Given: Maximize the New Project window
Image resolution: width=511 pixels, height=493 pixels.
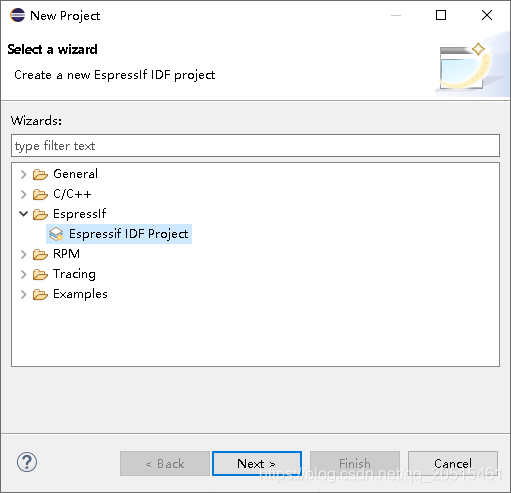Looking at the screenshot, I should click(441, 15).
